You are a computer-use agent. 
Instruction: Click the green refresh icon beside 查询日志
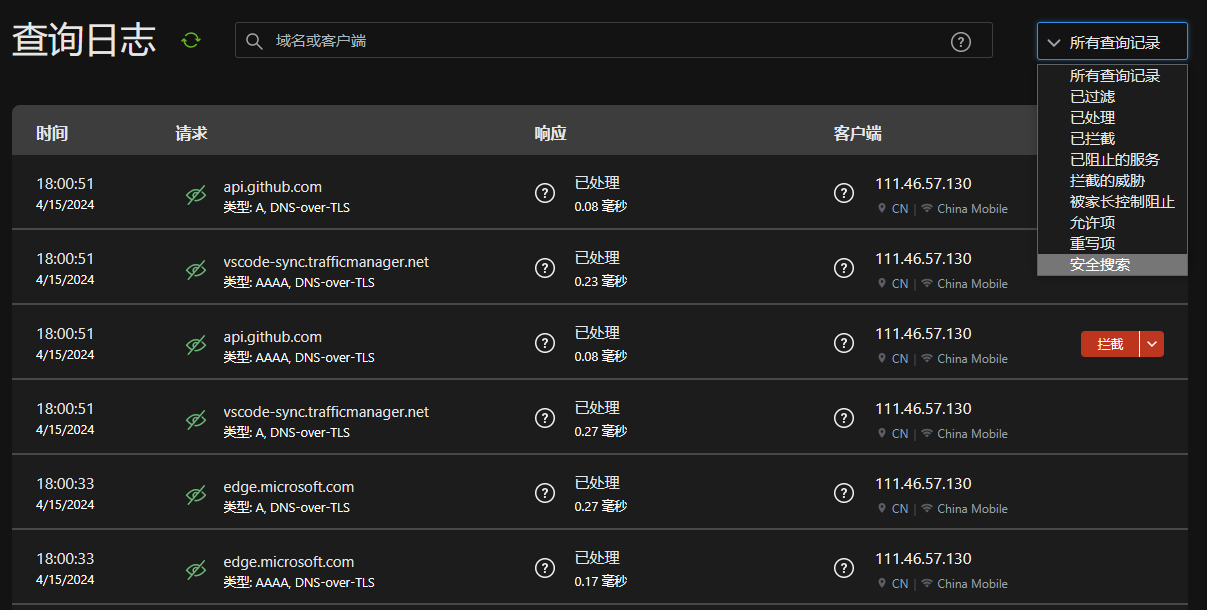pos(191,40)
